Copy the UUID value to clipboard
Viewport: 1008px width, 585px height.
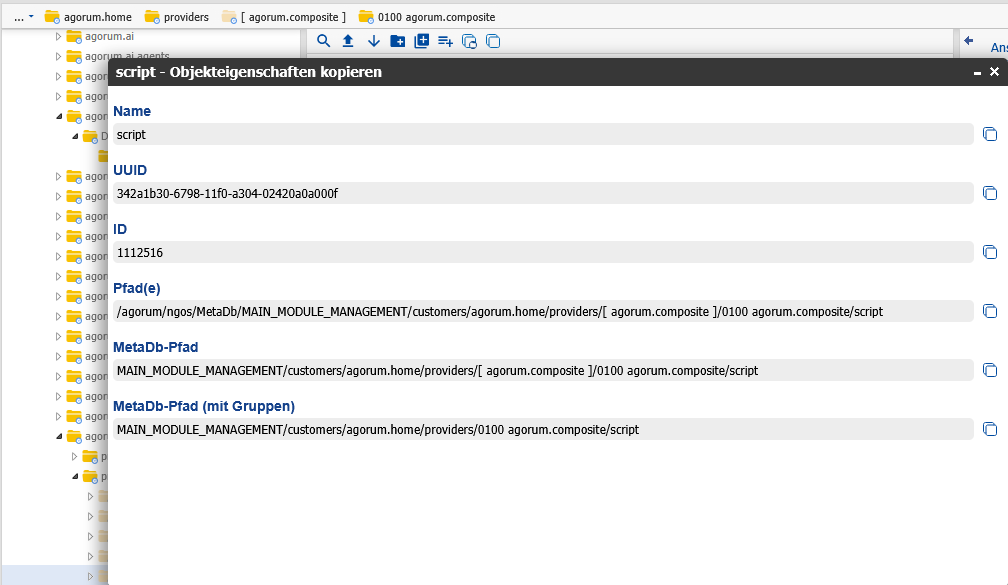pyautogui.click(x=990, y=193)
